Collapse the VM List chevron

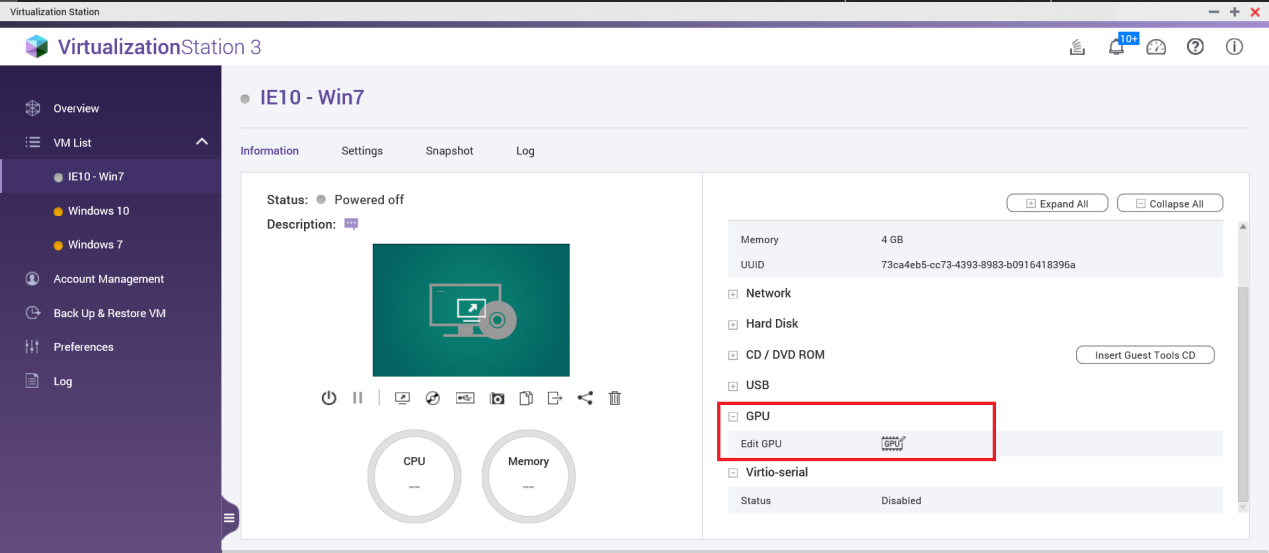pos(202,142)
